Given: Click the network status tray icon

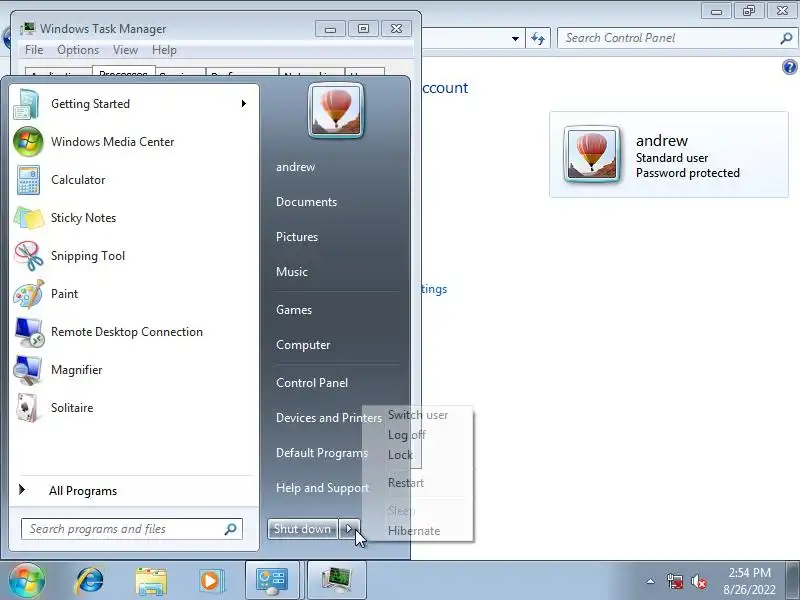Looking at the screenshot, I should [675, 581].
